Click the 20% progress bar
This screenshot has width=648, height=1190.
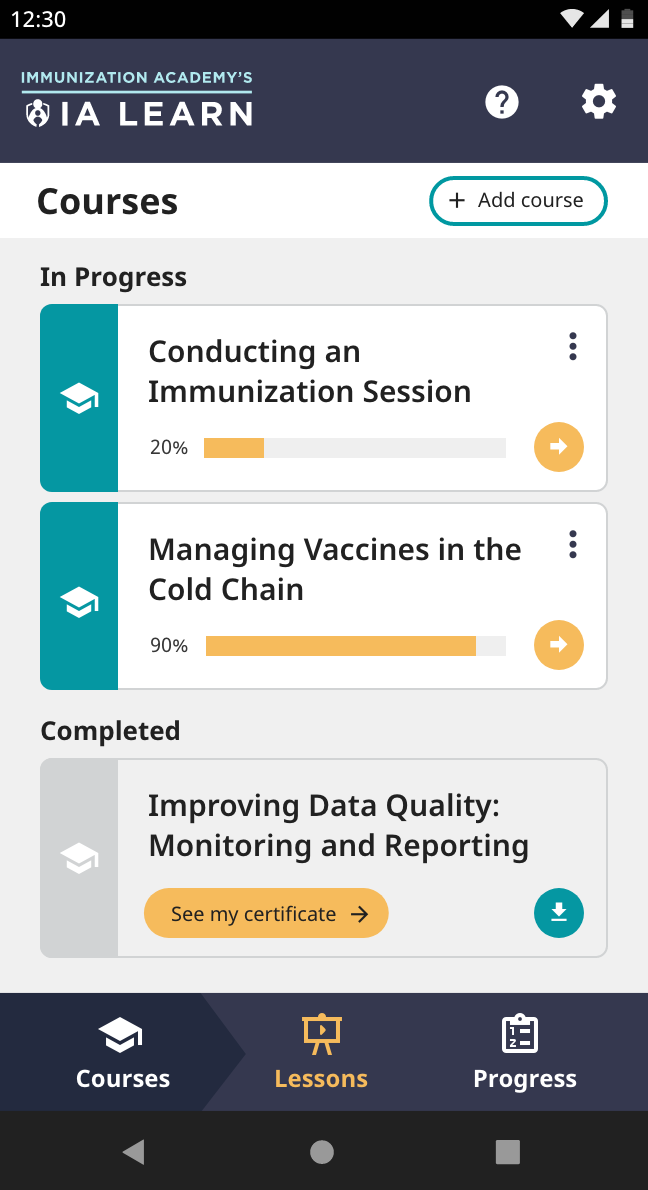coord(354,448)
